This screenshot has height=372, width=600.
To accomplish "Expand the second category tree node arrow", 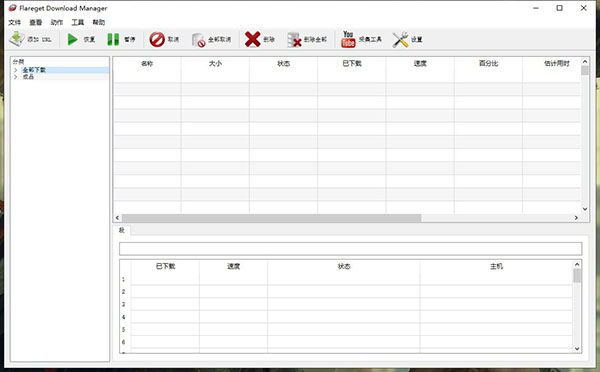I will 16,77.
